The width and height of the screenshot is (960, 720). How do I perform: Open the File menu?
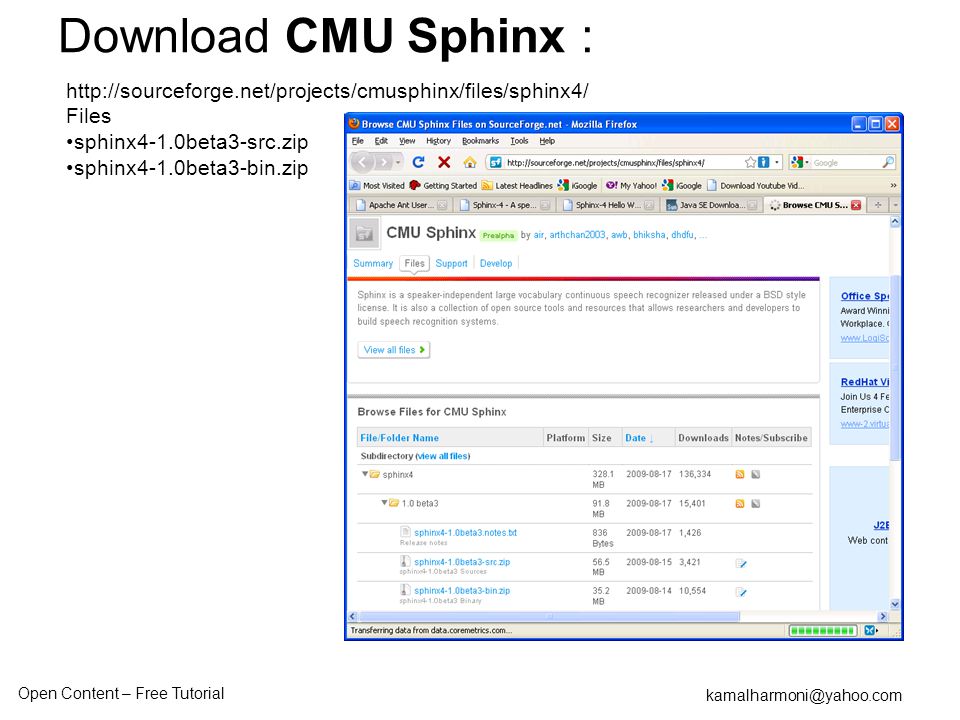pyautogui.click(x=358, y=141)
